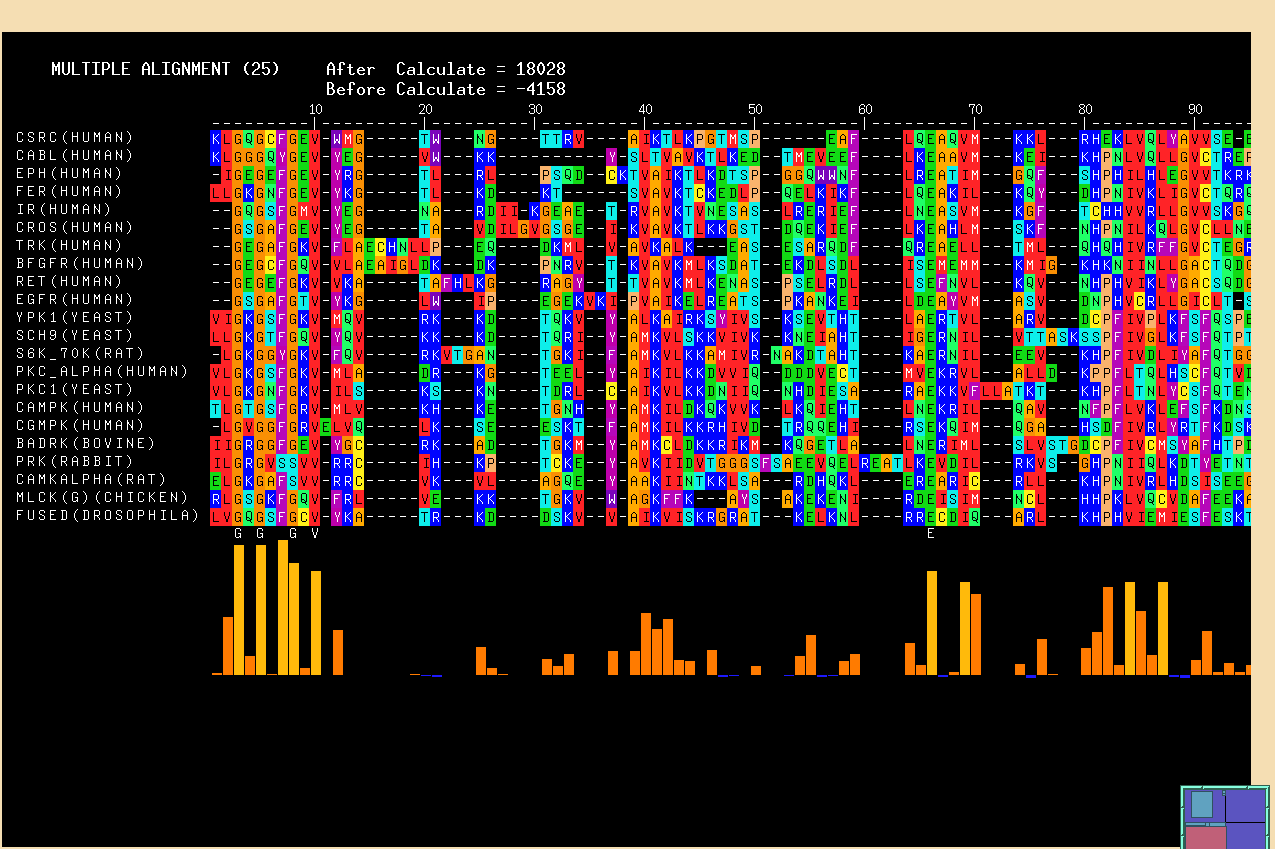Click the pink window in the pager
Viewport: 1275px width, 849px height.
1205,837
